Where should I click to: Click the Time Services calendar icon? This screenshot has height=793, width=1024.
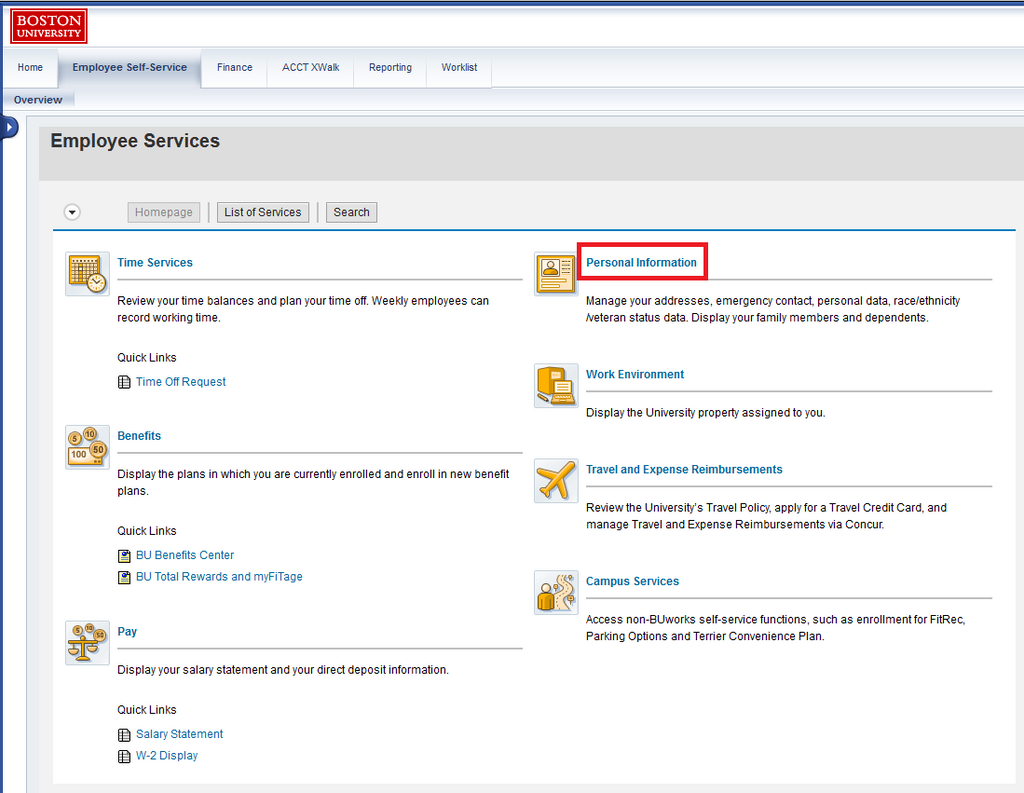(x=87, y=274)
